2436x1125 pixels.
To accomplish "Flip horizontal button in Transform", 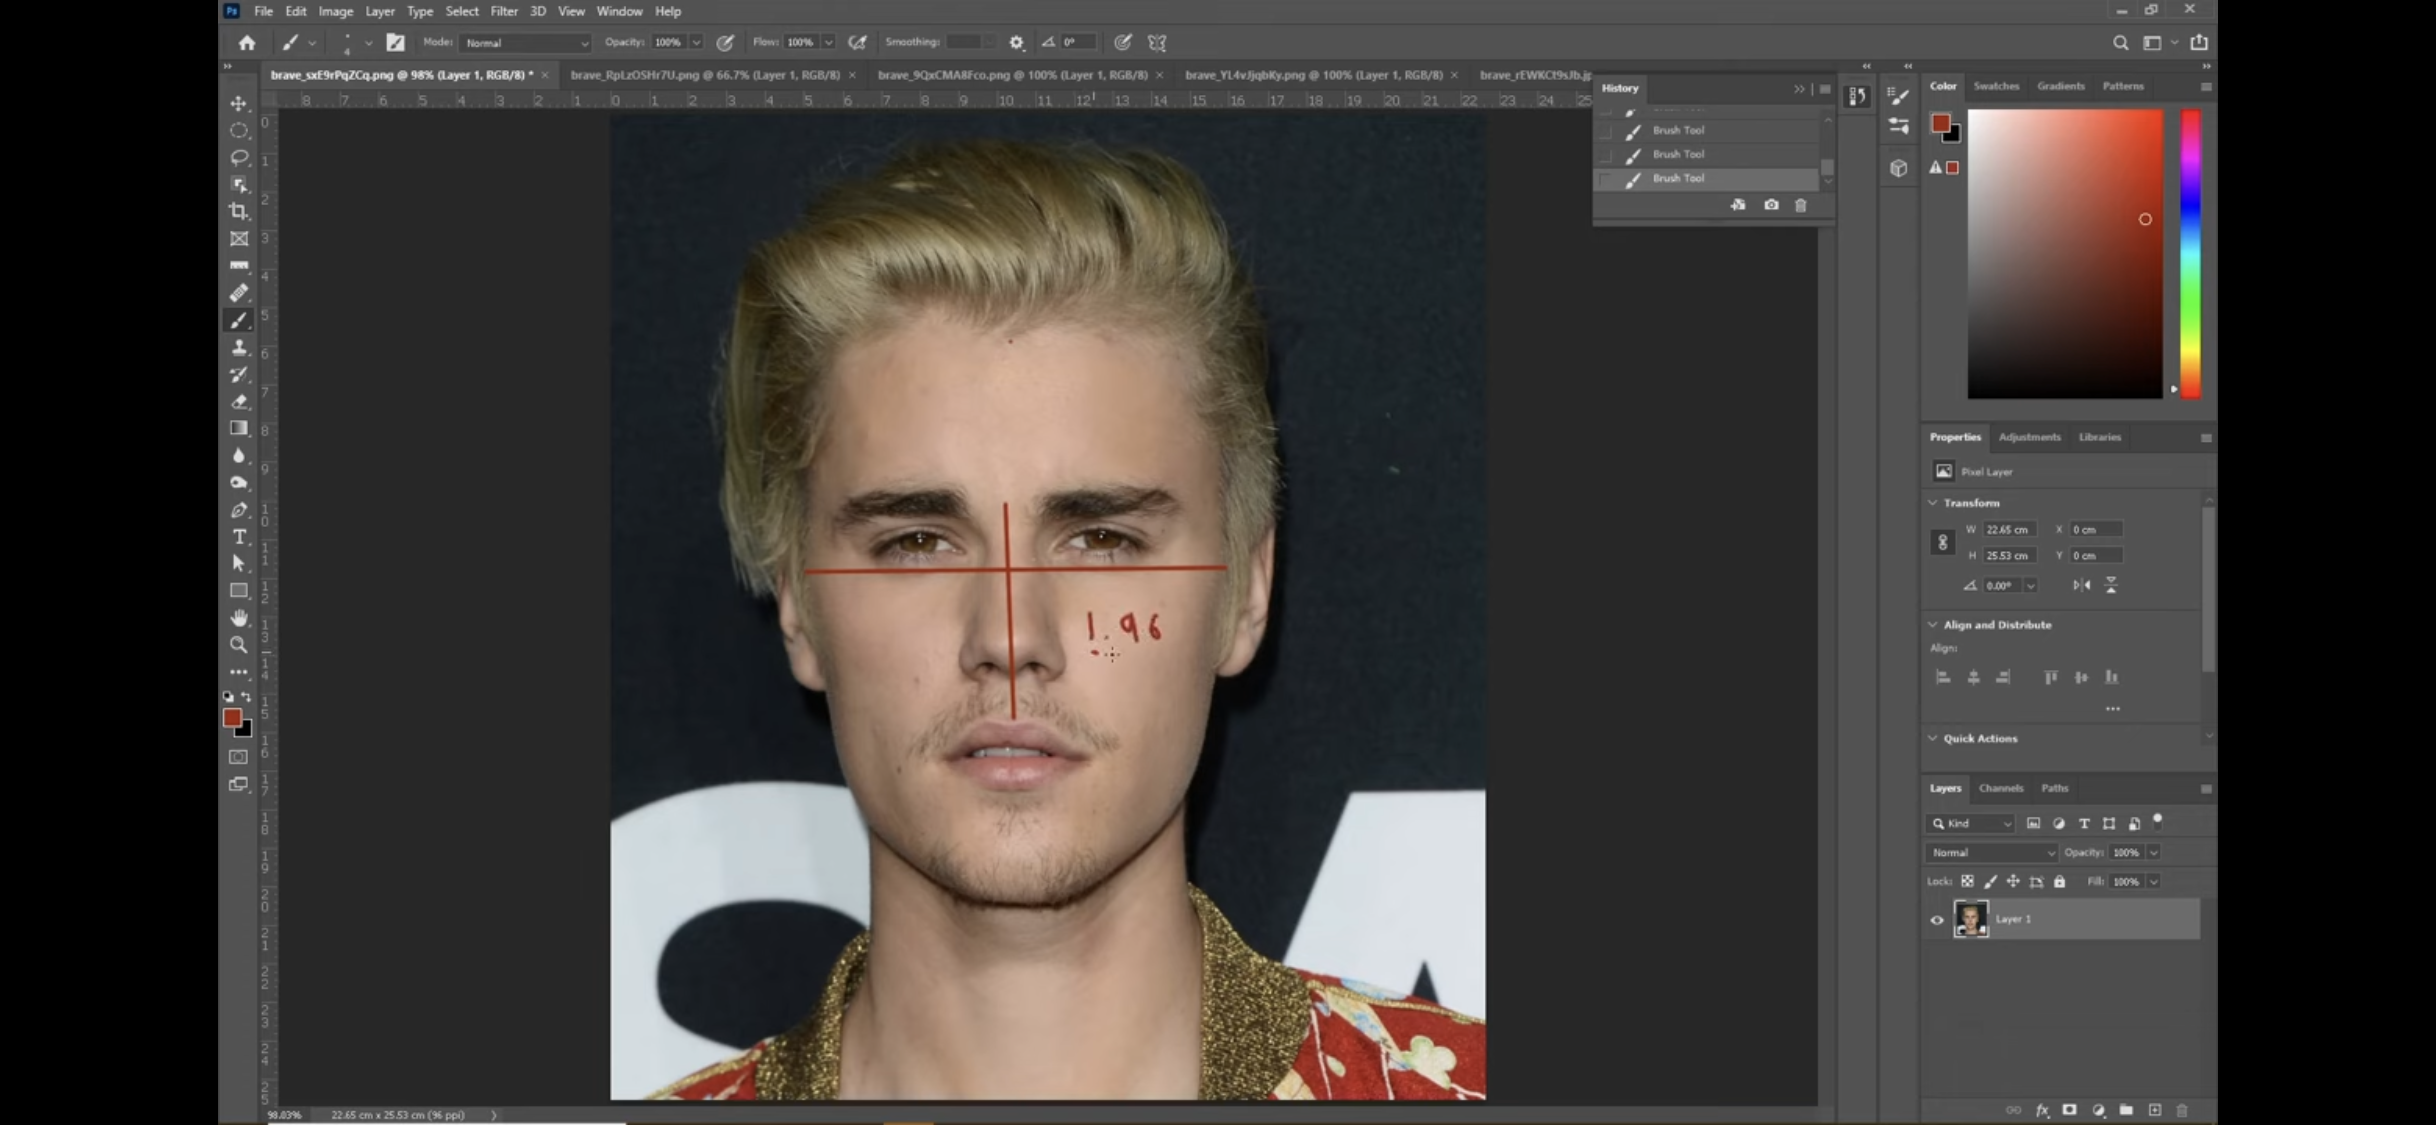I will click(2082, 585).
